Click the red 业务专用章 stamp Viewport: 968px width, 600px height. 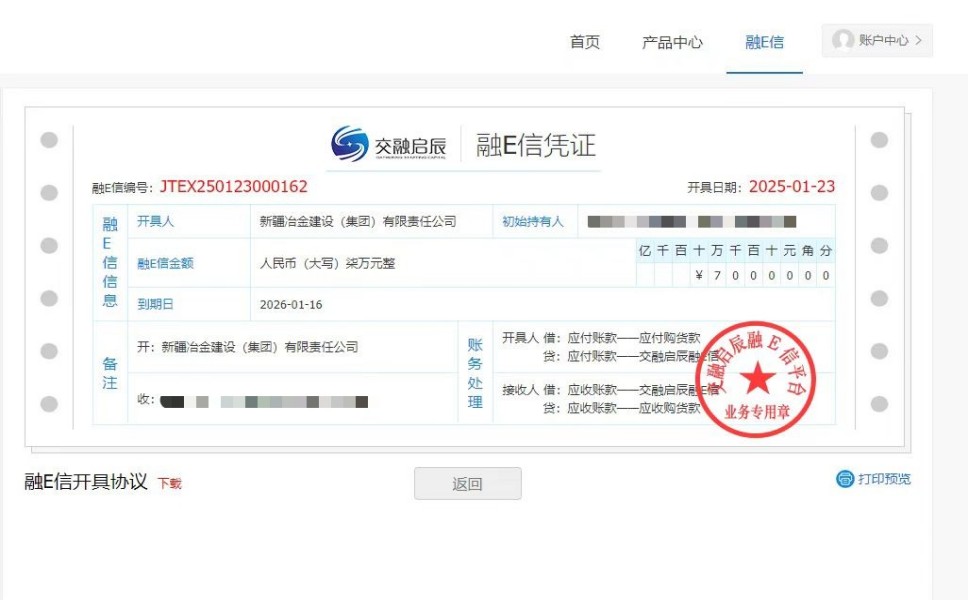click(x=756, y=379)
